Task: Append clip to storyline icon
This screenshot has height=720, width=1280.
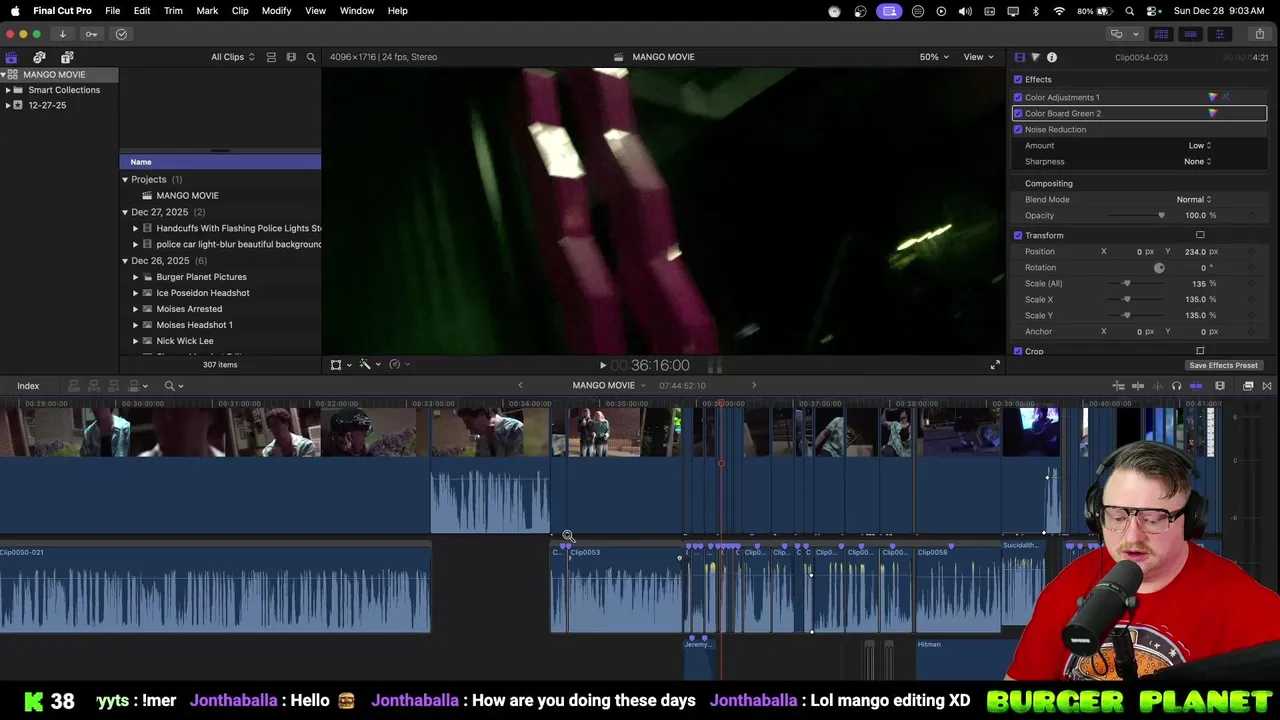Action: pyautogui.click(x=113, y=386)
